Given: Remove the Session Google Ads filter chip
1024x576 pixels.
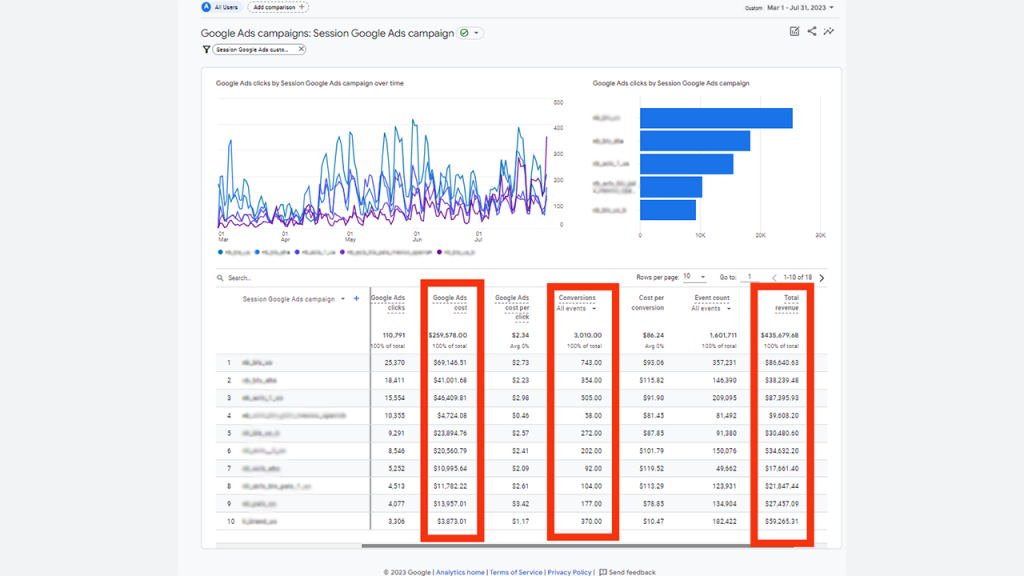Looking at the screenshot, I should 301,49.
